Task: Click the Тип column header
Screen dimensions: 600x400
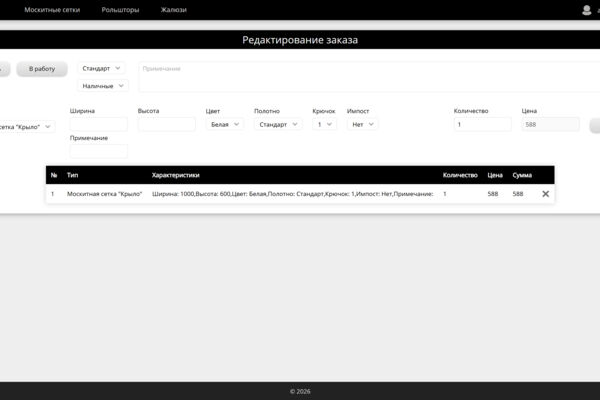Action: tap(72, 175)
